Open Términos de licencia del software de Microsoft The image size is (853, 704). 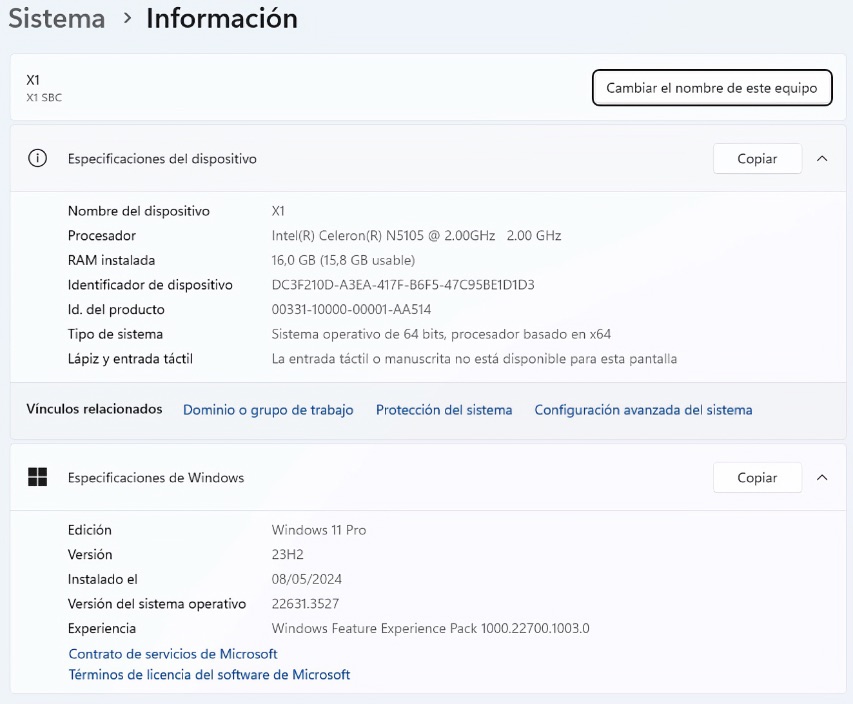pos(209,675)
